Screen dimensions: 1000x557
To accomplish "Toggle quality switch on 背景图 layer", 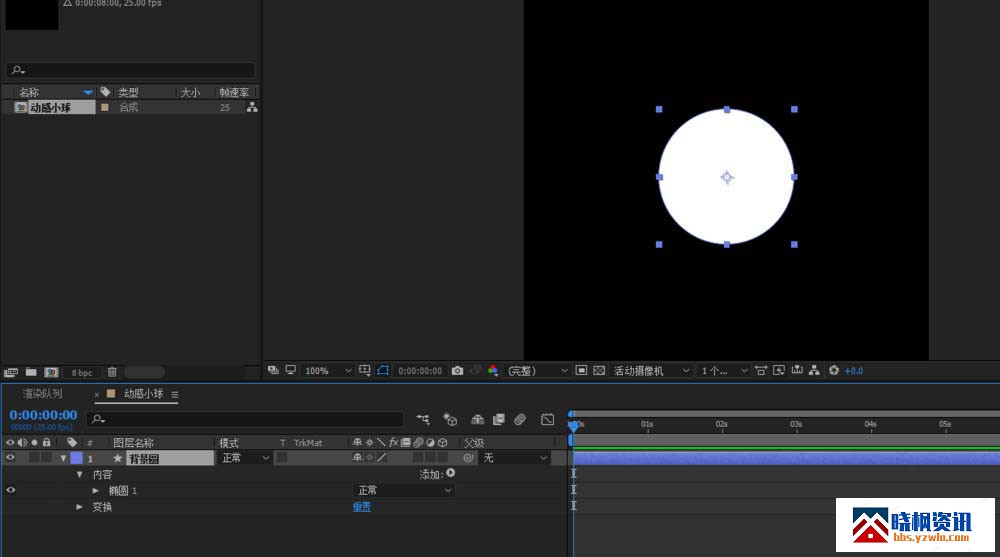I will click(x=382, y=457).
